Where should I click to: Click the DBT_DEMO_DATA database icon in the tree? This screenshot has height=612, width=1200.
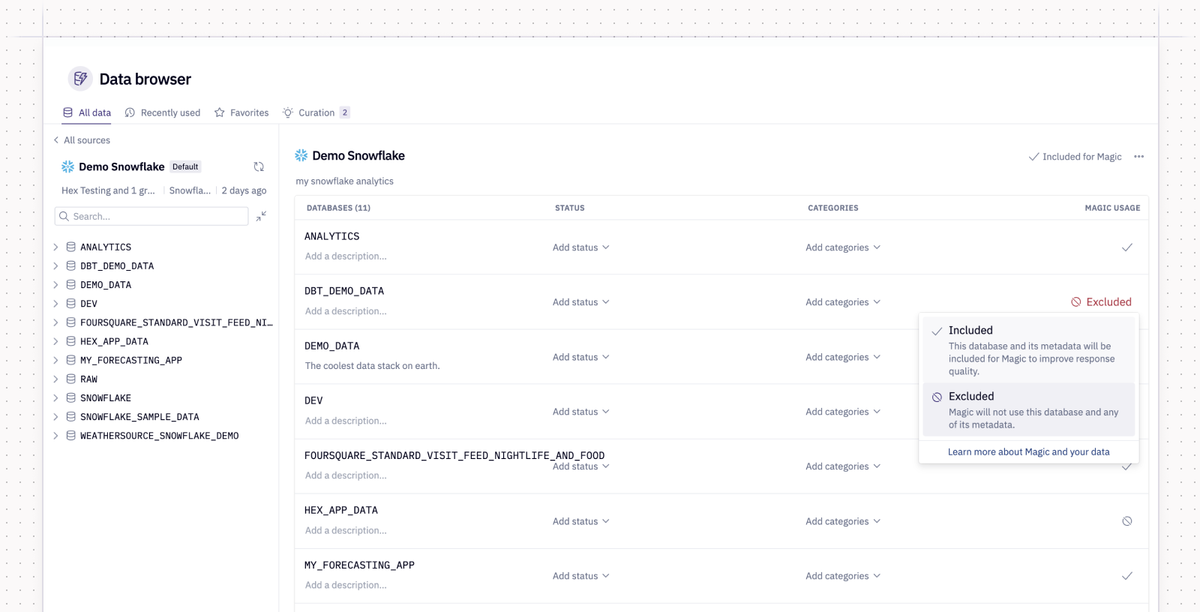[x=71, y=266]
